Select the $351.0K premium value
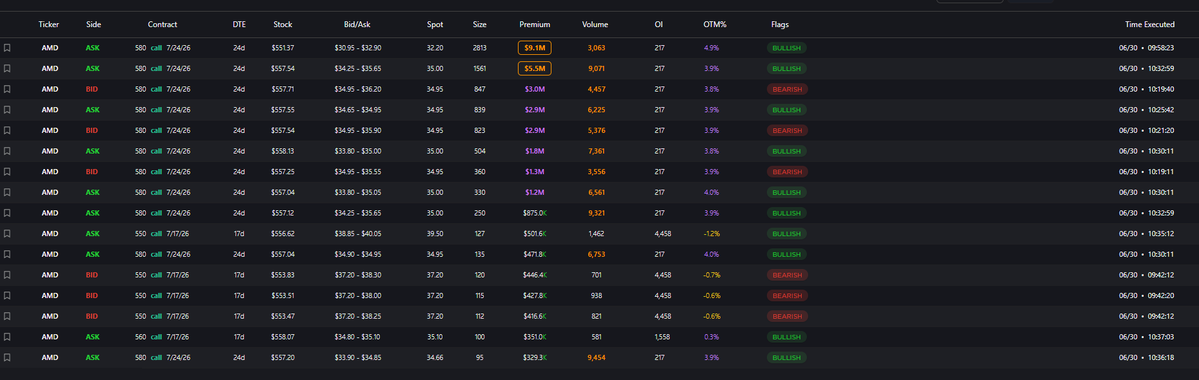This screenshot has width=1199, height=380. [535, 336]
